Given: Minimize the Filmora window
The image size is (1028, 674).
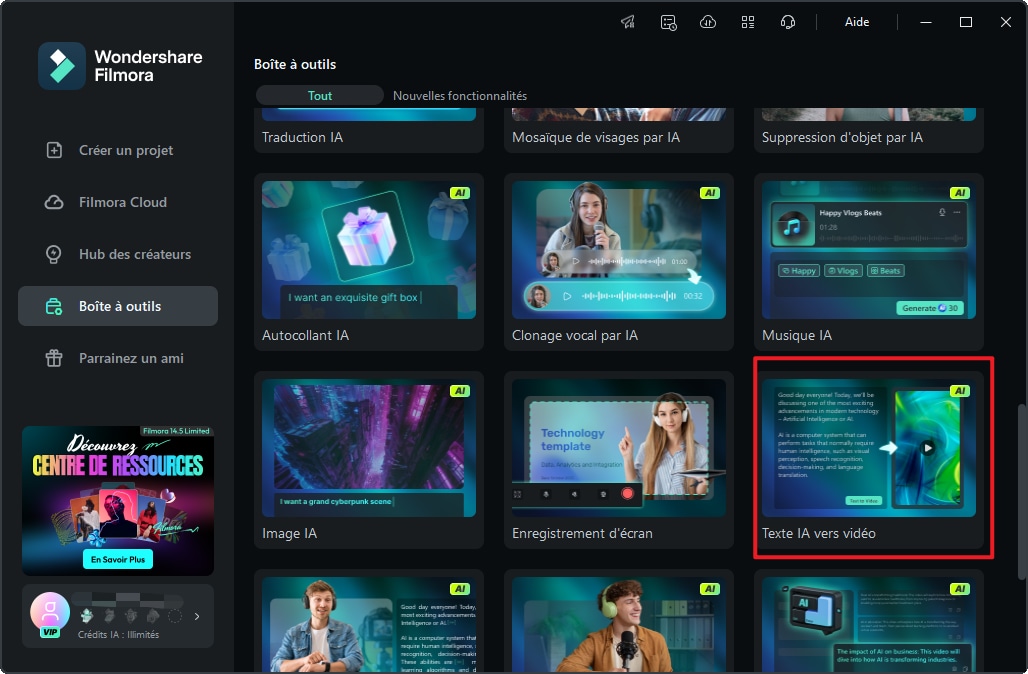Looking at the screenshot, I should pyautogui.click(x=926, y=22).
